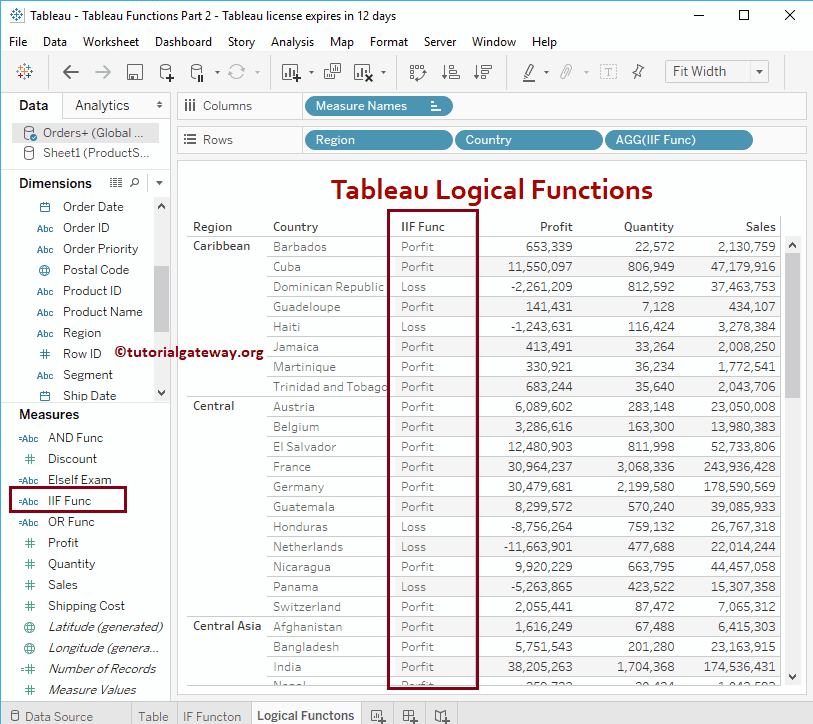
Task: Open the Analysis menu
Action: click(x=292, y=42)
